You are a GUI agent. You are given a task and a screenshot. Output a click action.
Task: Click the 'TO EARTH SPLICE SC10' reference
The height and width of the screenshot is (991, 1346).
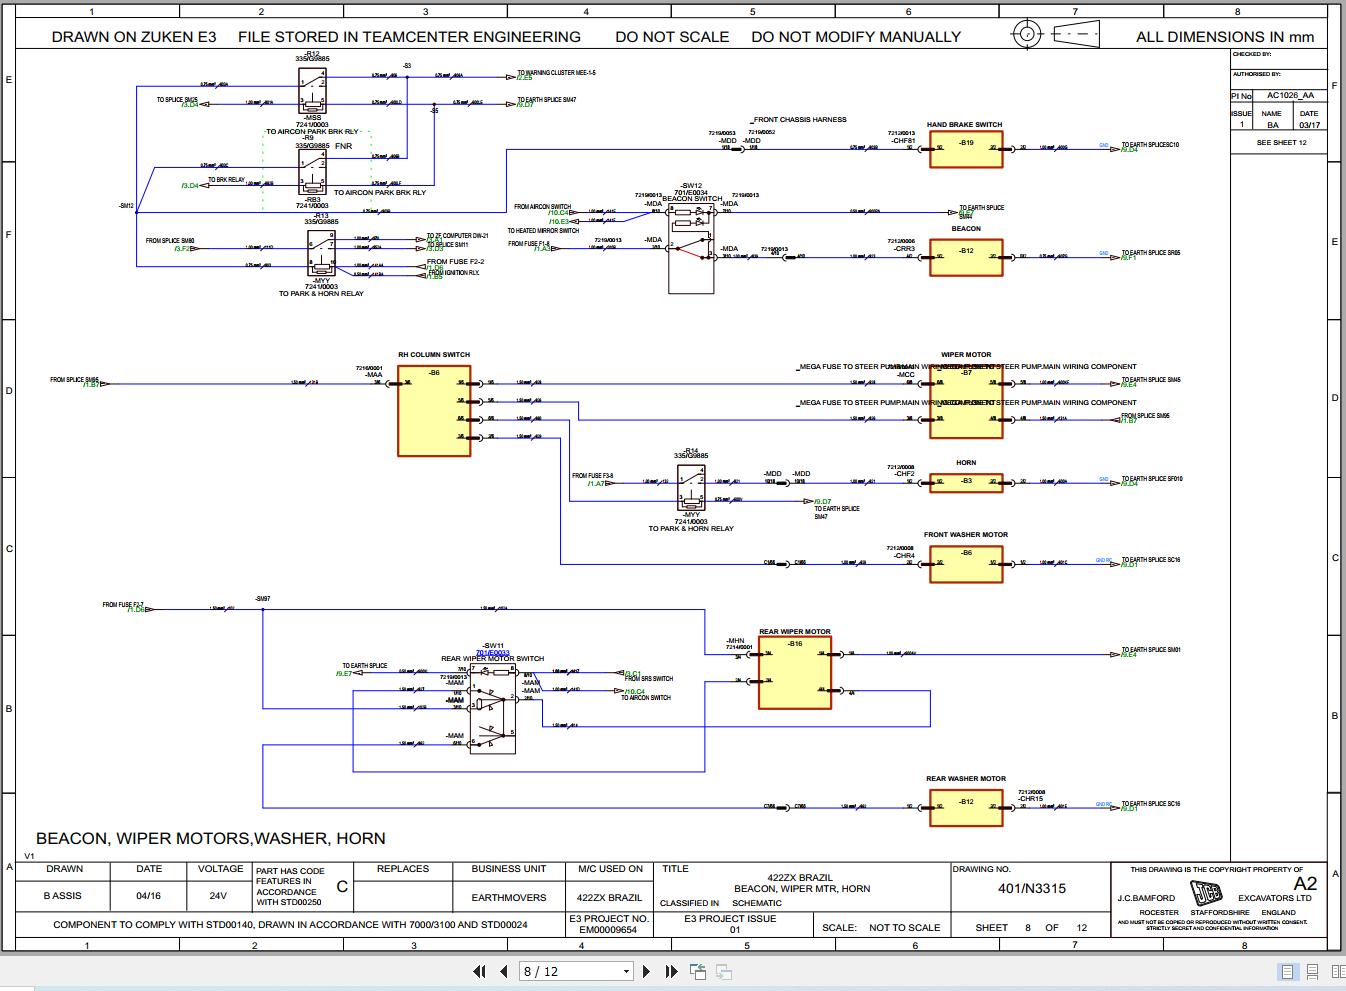[x=1150, y=145]
